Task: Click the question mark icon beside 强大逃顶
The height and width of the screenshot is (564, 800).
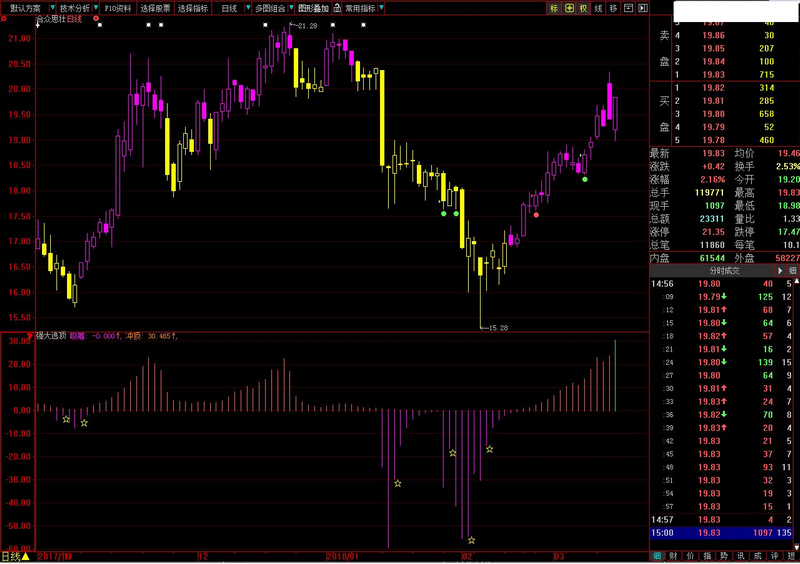Action: click(30, 336)
